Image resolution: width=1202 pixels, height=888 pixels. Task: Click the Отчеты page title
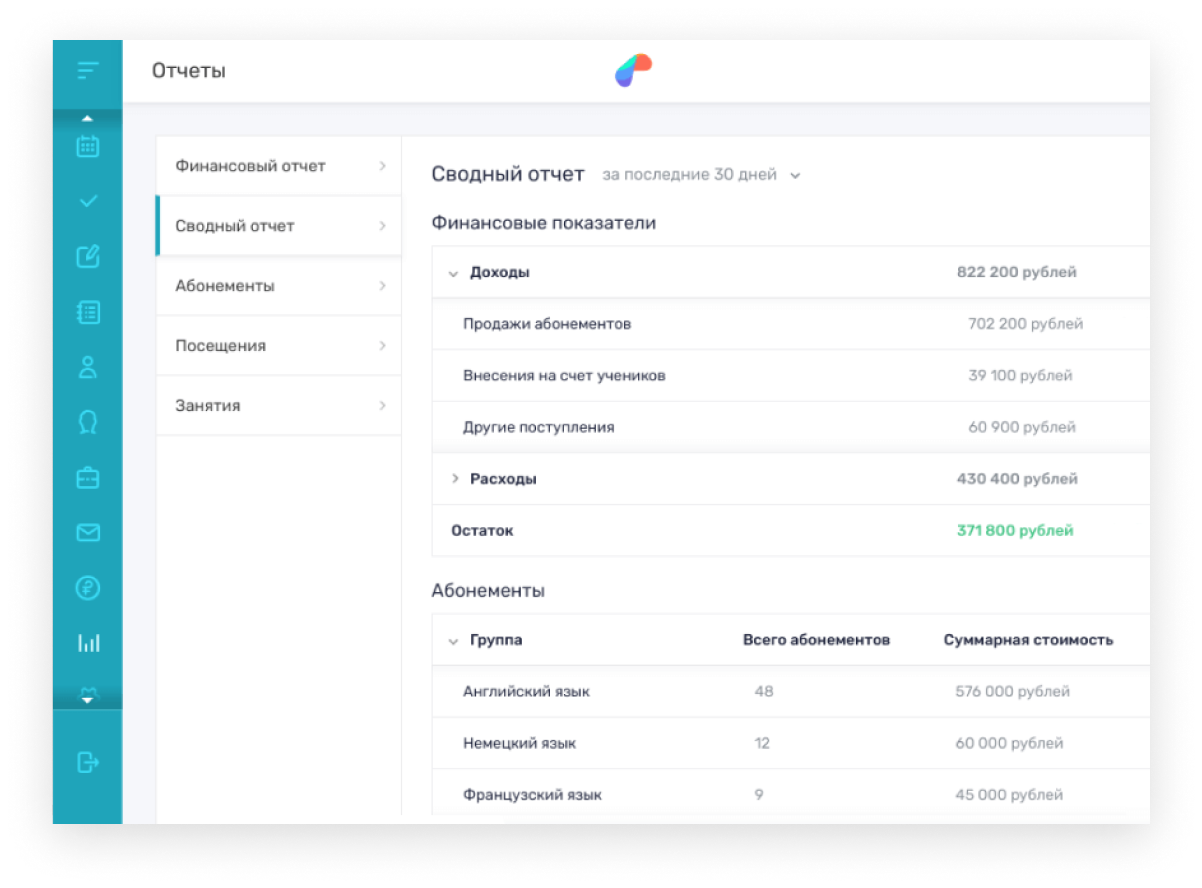coord(189,71)
